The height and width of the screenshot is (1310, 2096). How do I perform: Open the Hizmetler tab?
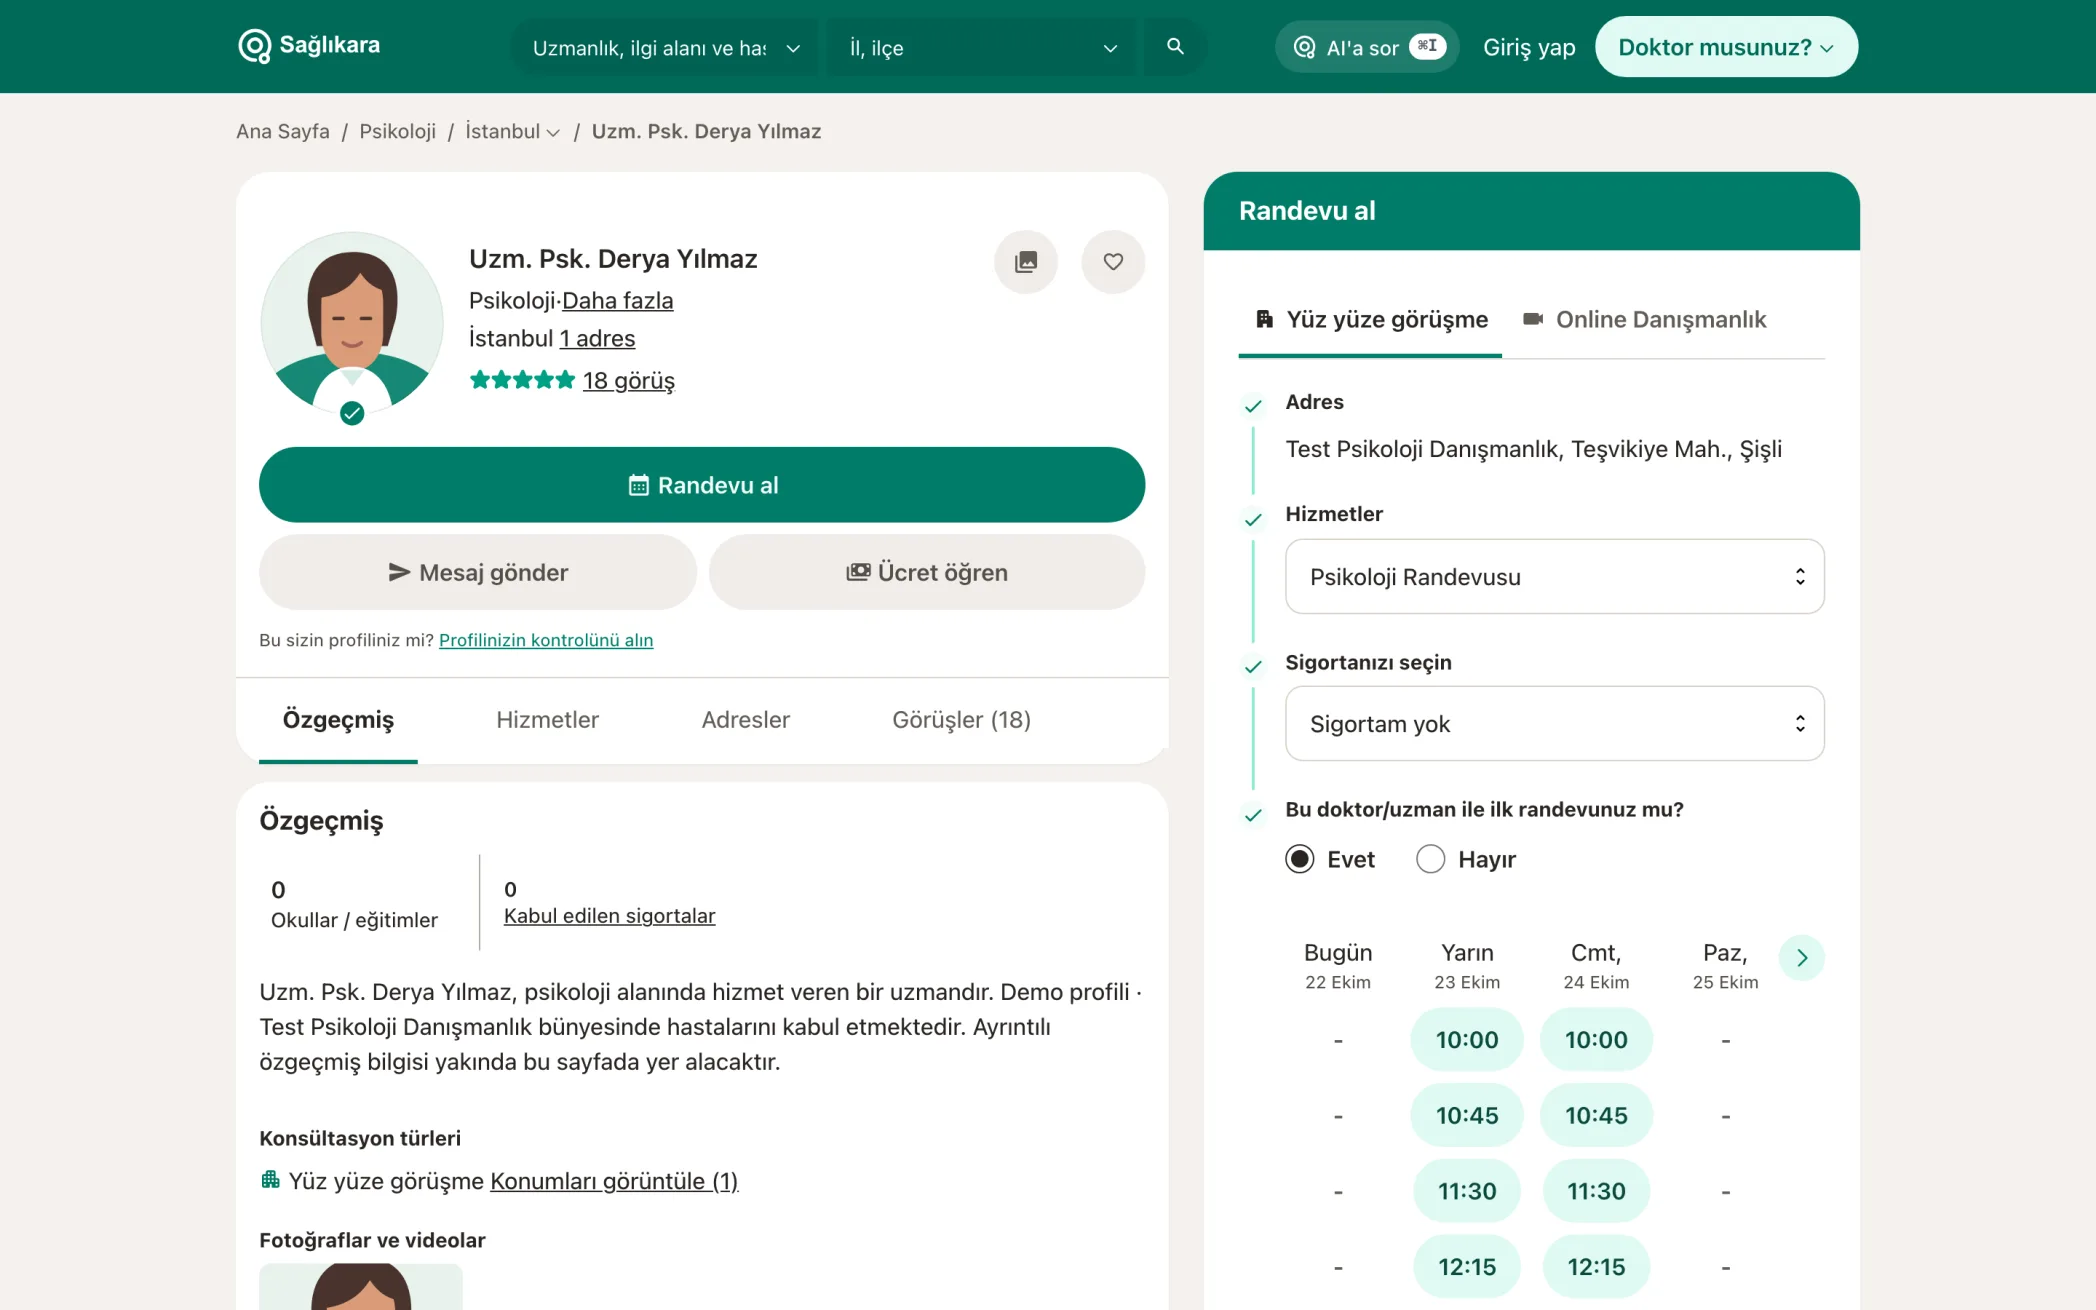tap(548, 720)
